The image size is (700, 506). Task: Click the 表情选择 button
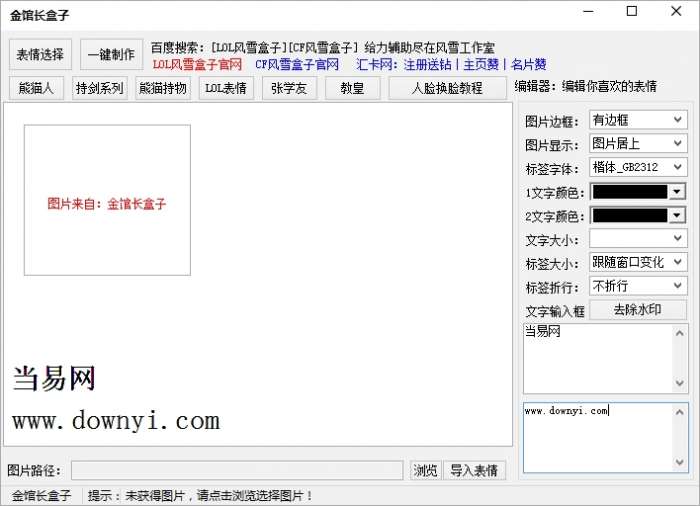[x=40, y=54]
